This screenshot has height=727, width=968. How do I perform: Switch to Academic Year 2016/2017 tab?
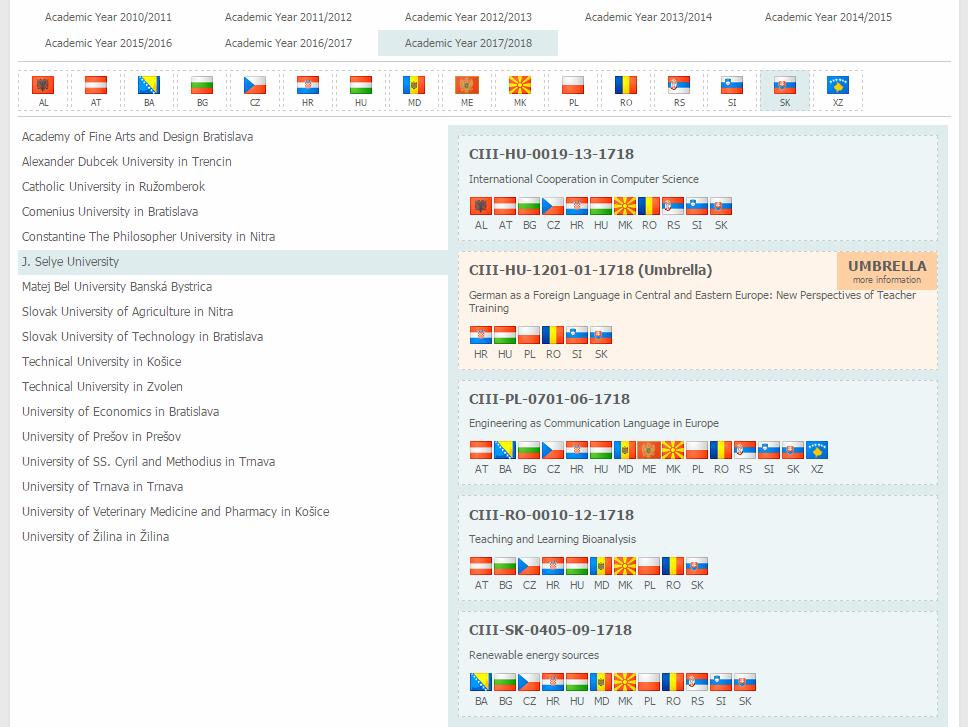[288, 43]
